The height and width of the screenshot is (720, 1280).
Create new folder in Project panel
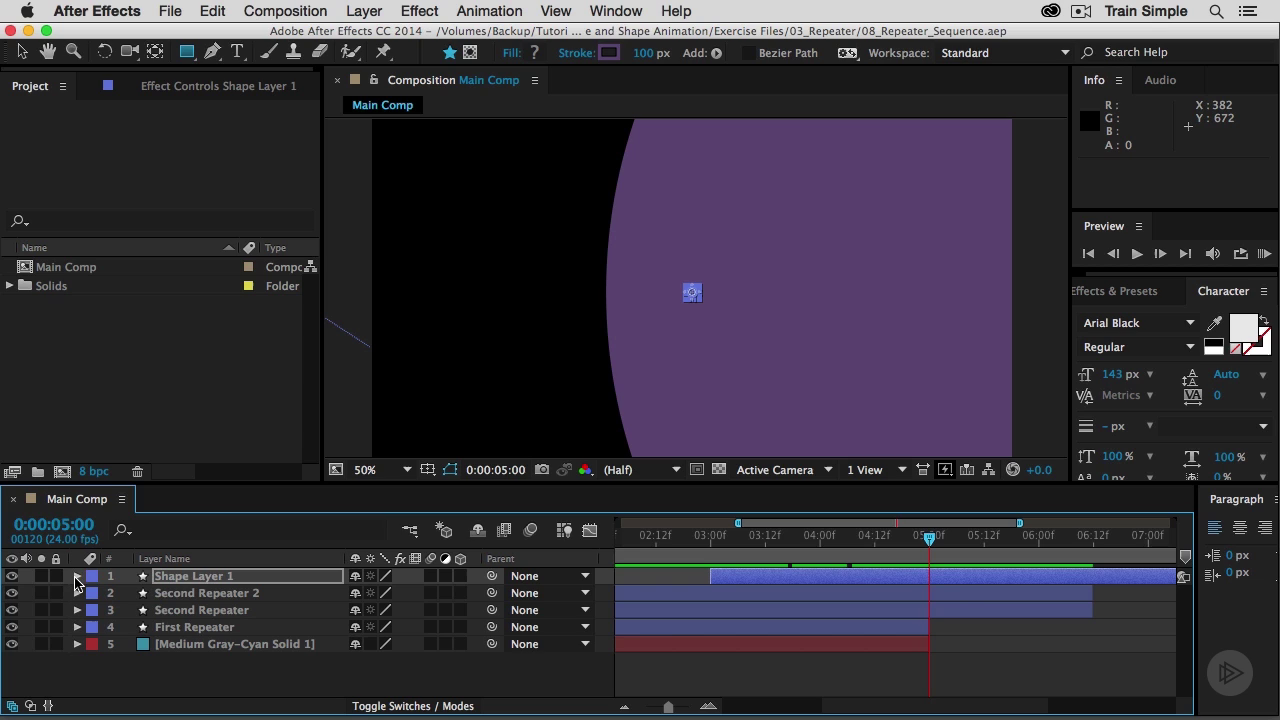tap(37, 472)
